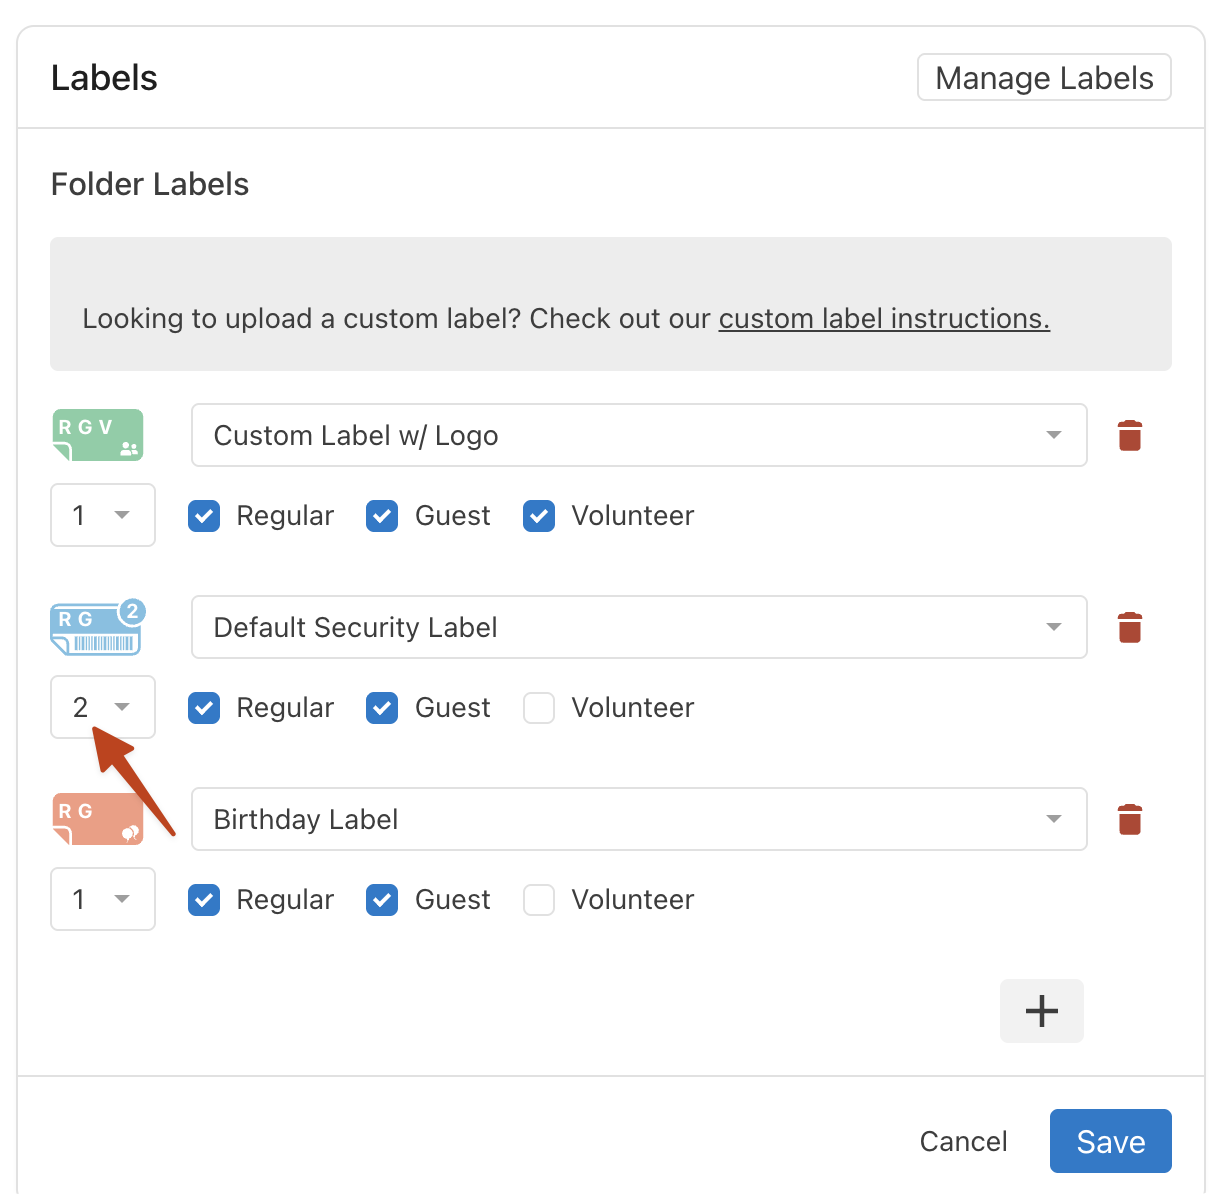Open the Default Security Label dropdown
Screen dimensions: 1218x1194
point(1053,627)
